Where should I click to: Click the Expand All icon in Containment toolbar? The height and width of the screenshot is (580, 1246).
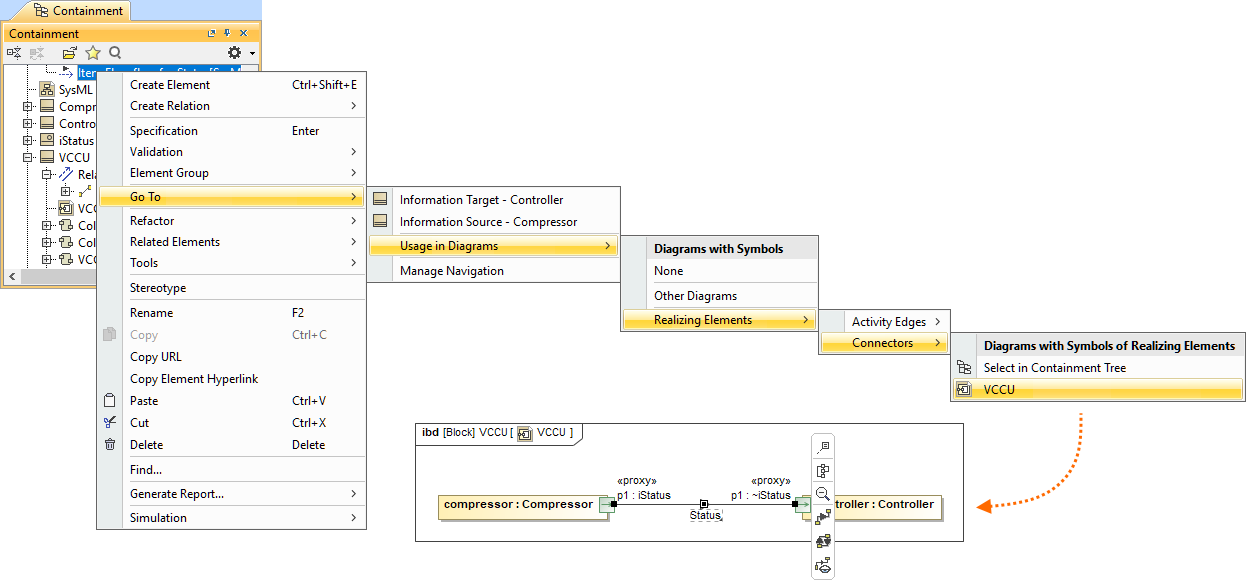[x=15, y=53]
